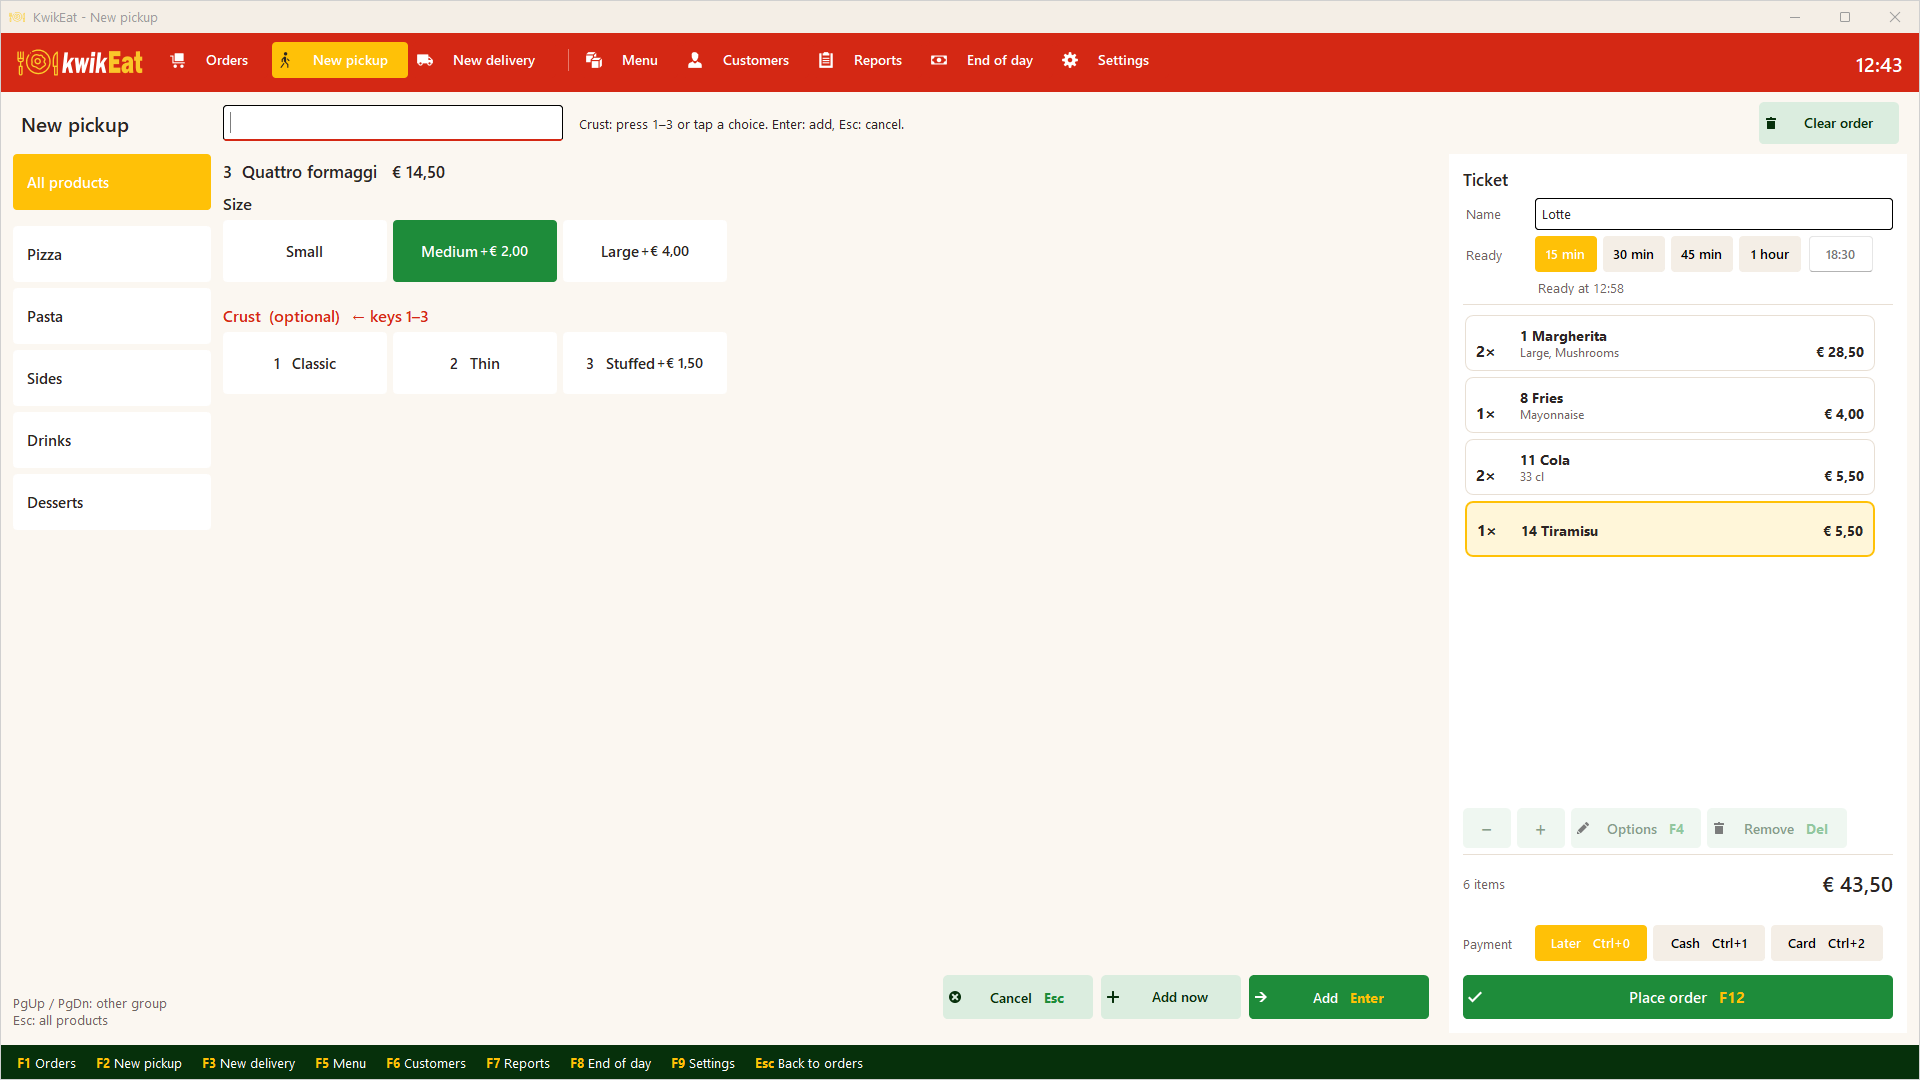
Task: Choose the Stuffed +€ 1,50 crust
Action: tap(644, 363)
